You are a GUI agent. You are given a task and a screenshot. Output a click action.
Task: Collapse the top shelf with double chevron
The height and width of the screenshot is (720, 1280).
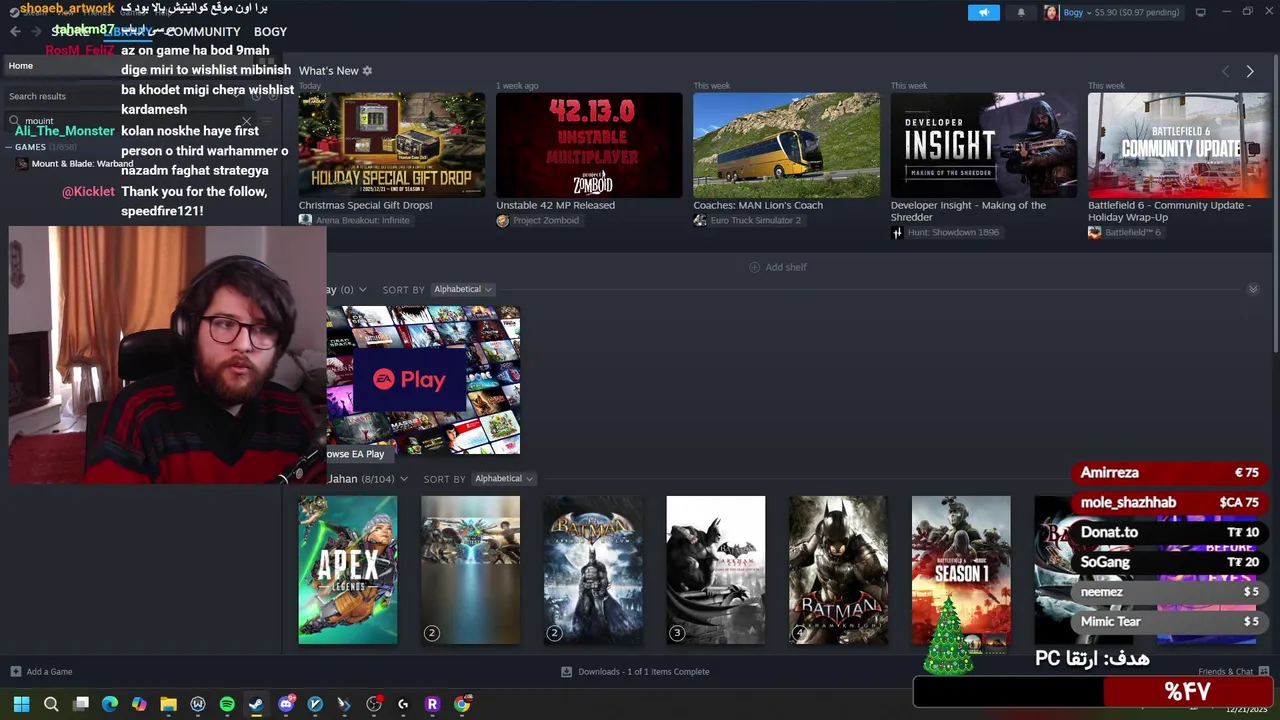(1253, 289)
